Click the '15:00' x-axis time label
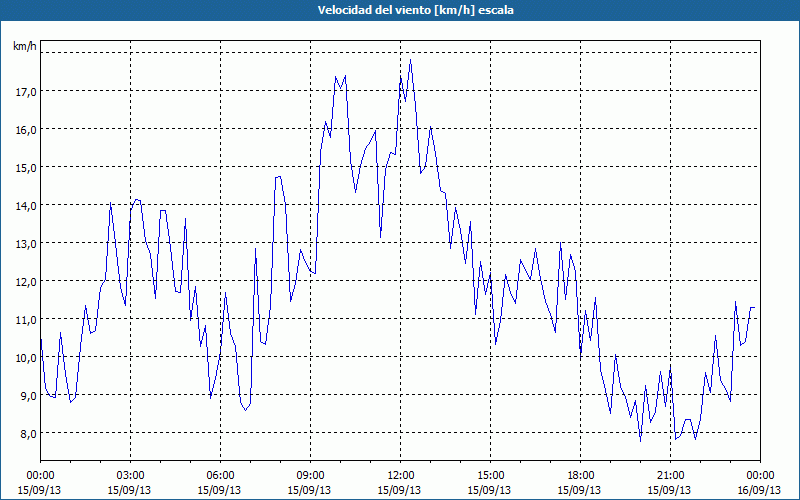The width and height of the screenshot is (800, 500). click(x=490, y=476)
